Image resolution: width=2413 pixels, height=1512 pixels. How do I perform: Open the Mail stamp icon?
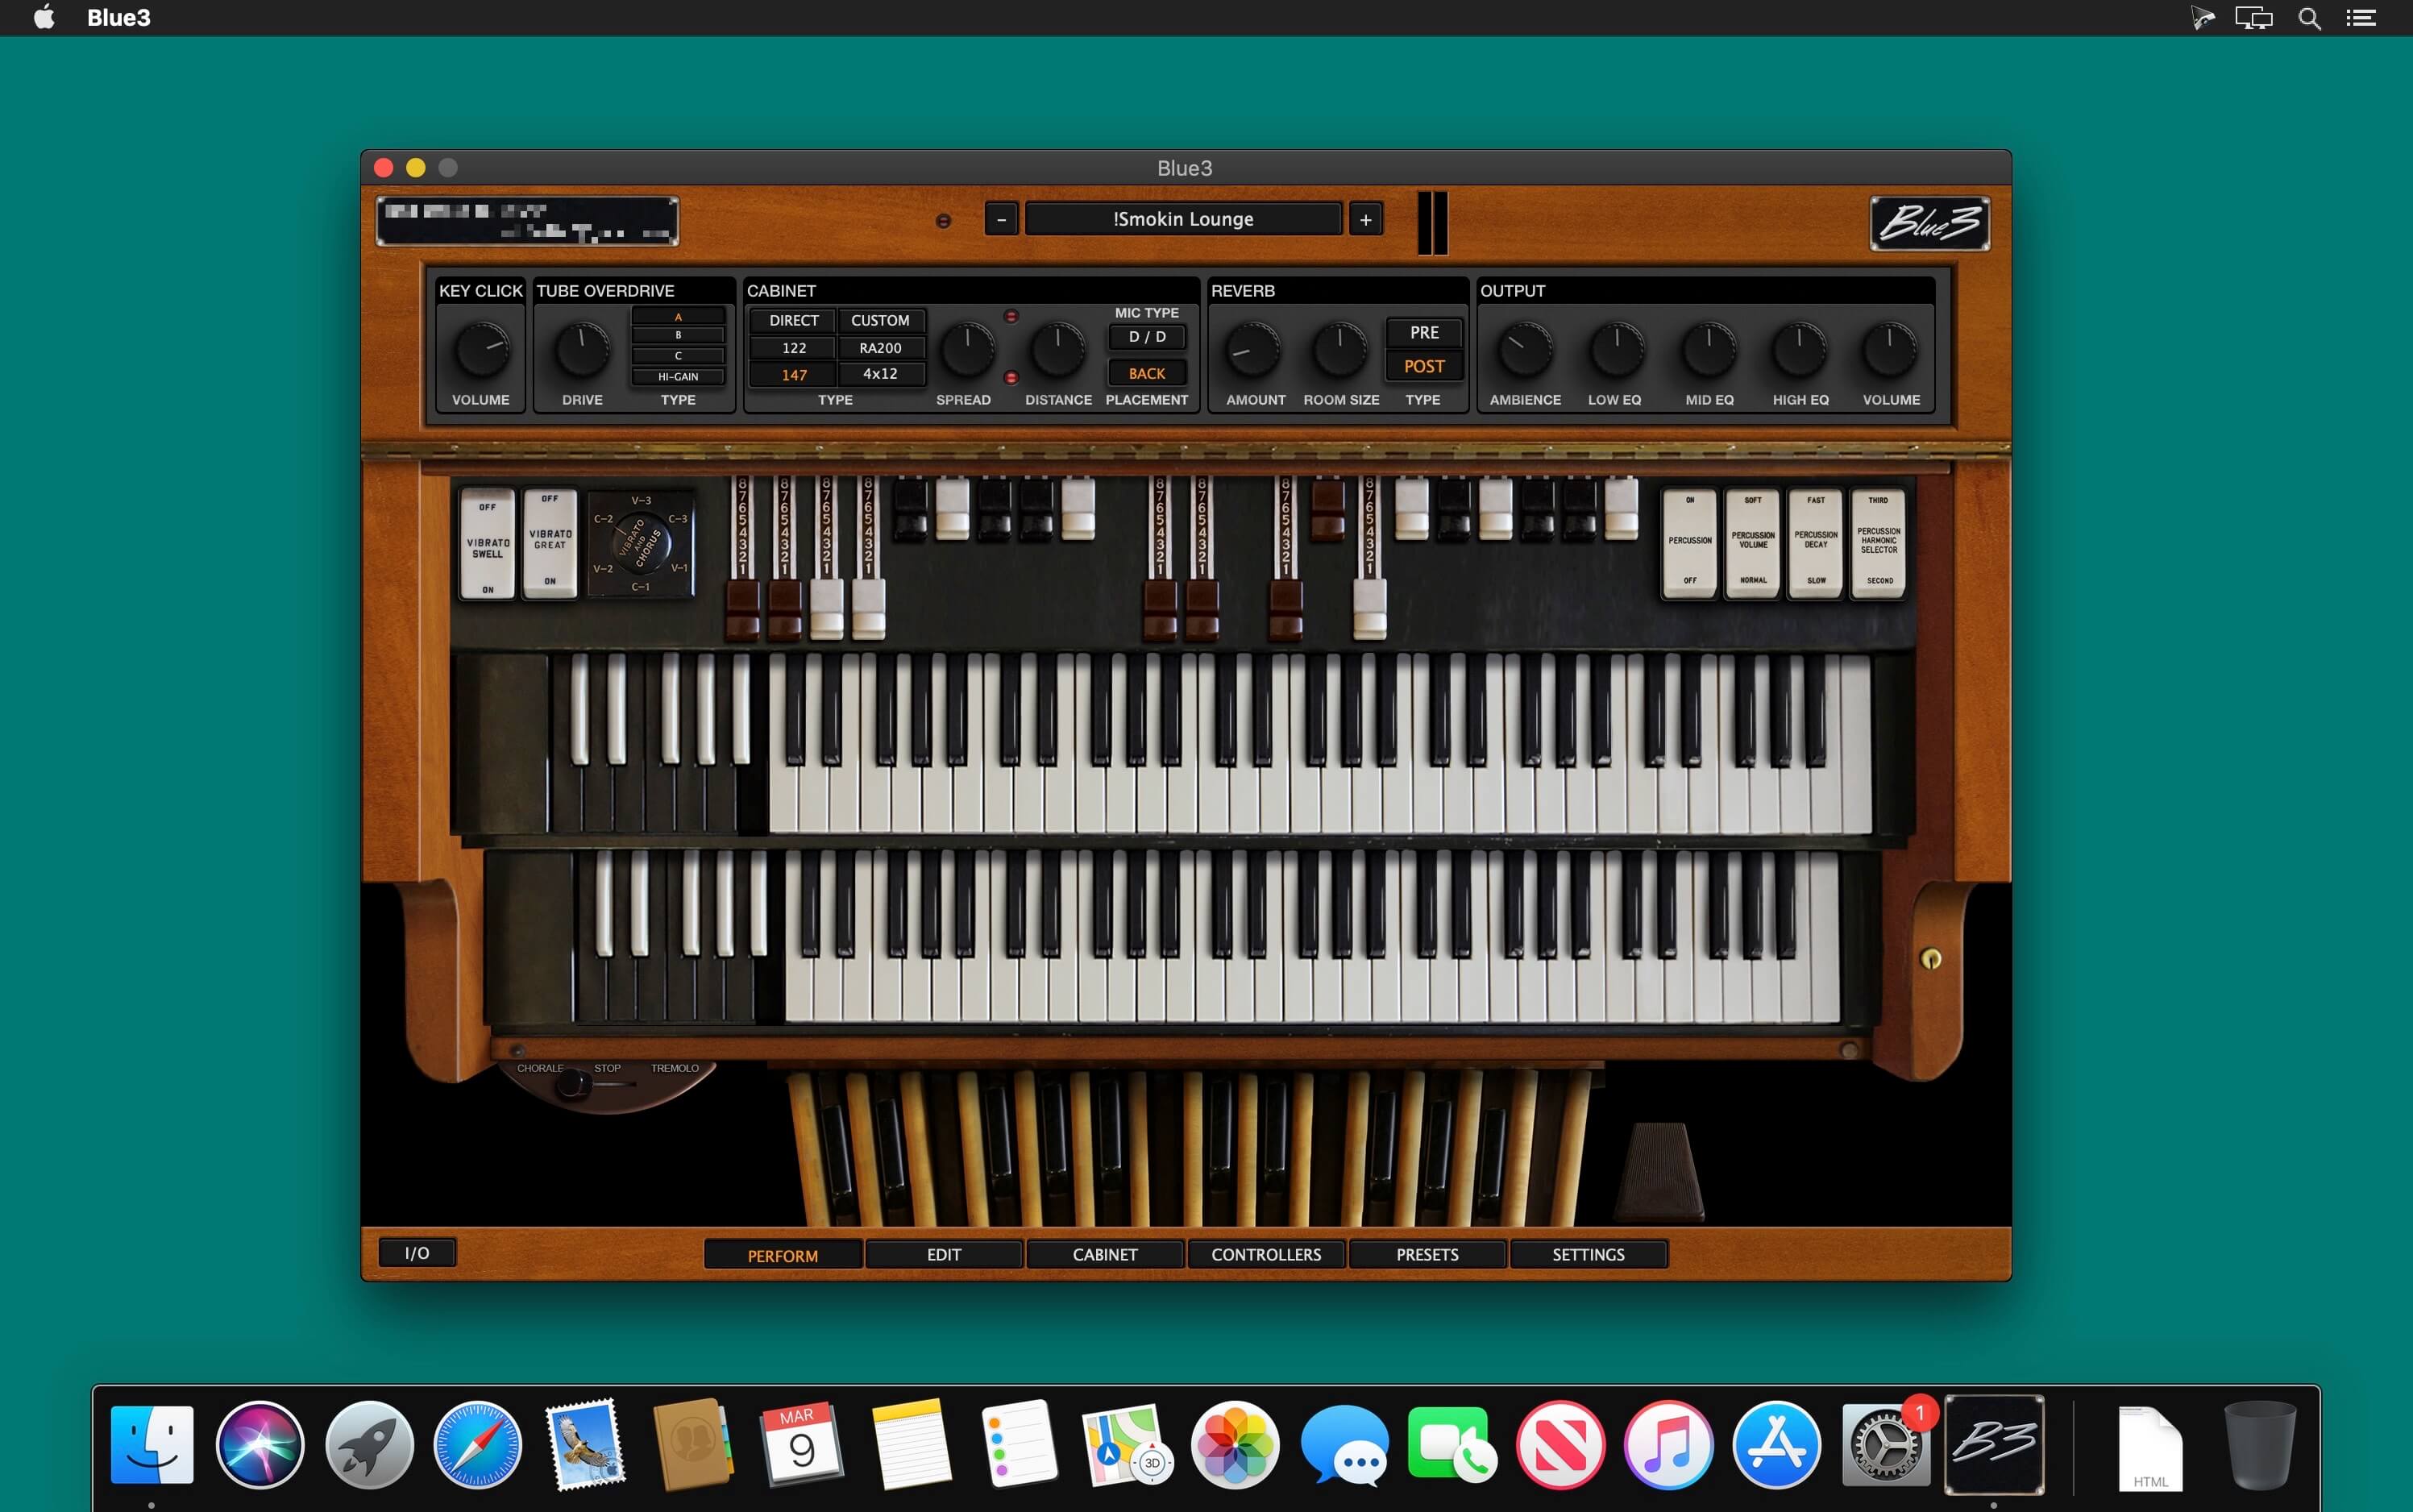586,1444
